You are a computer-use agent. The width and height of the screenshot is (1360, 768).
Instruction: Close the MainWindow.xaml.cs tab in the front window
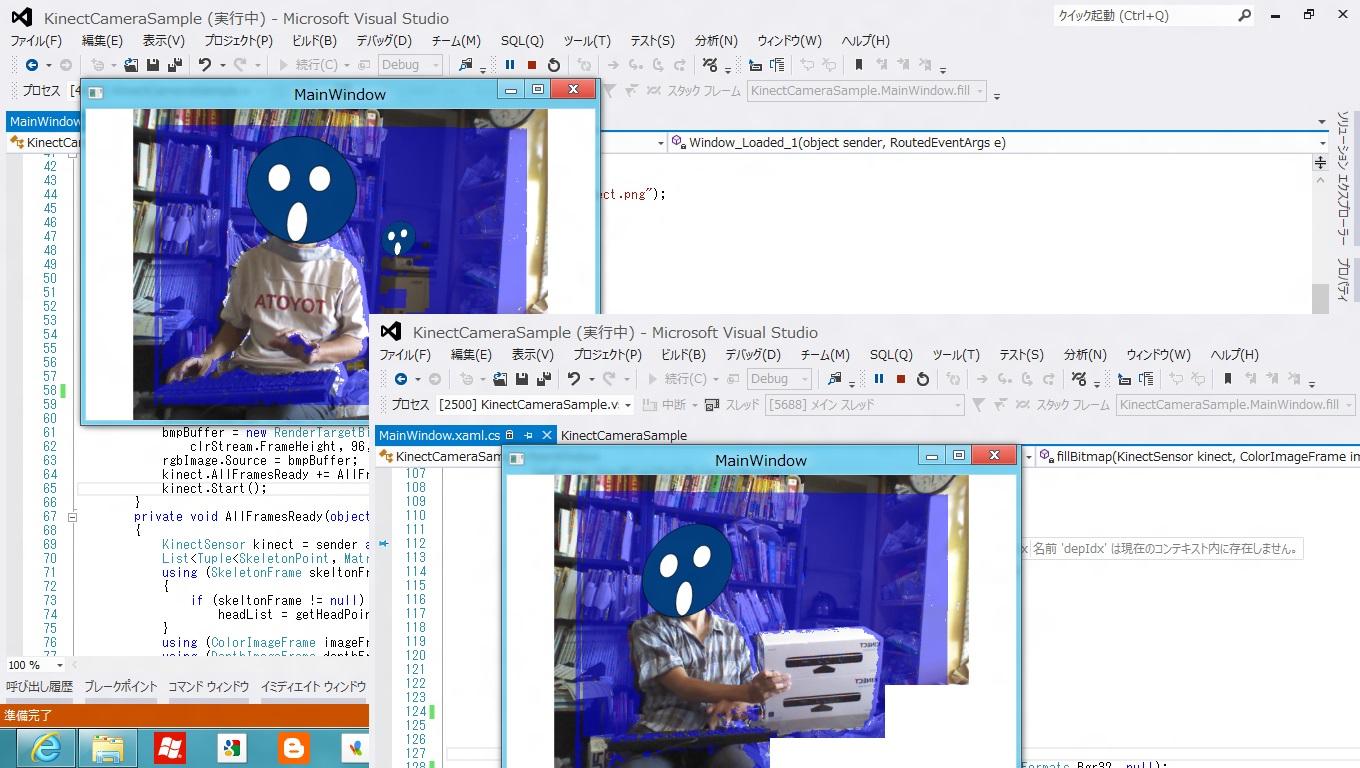pyautogui.click(x=547, y=435)
